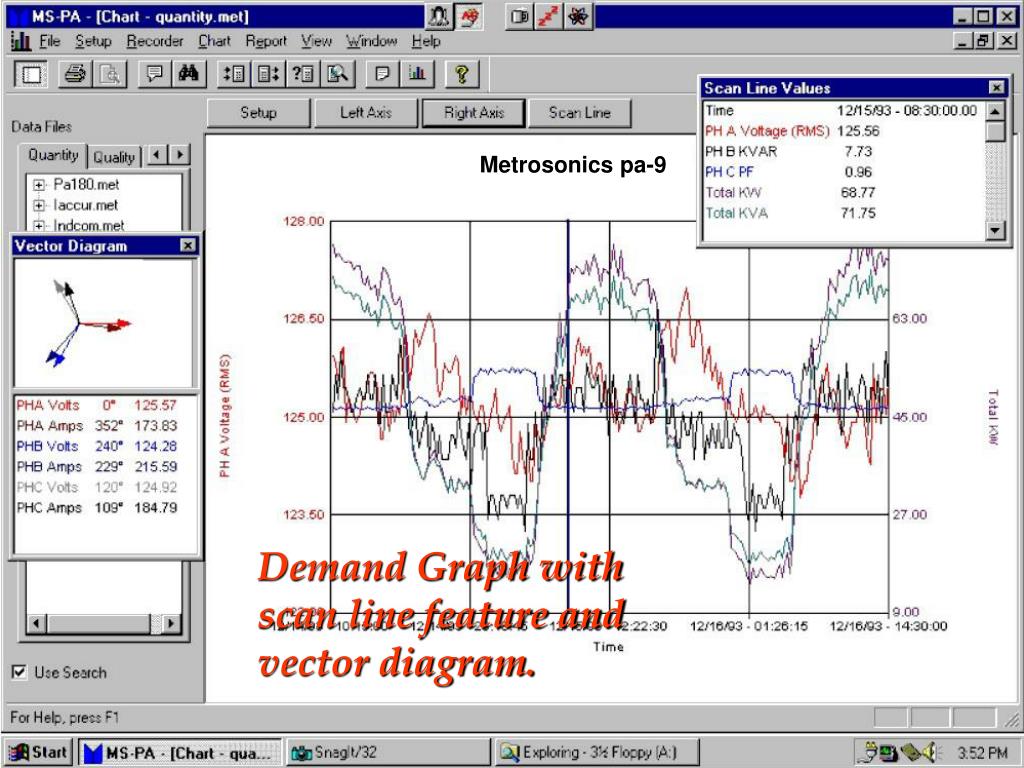
Task: Click the bell icon in title bar
Action: pyautogui.click(x=439, y=17)
